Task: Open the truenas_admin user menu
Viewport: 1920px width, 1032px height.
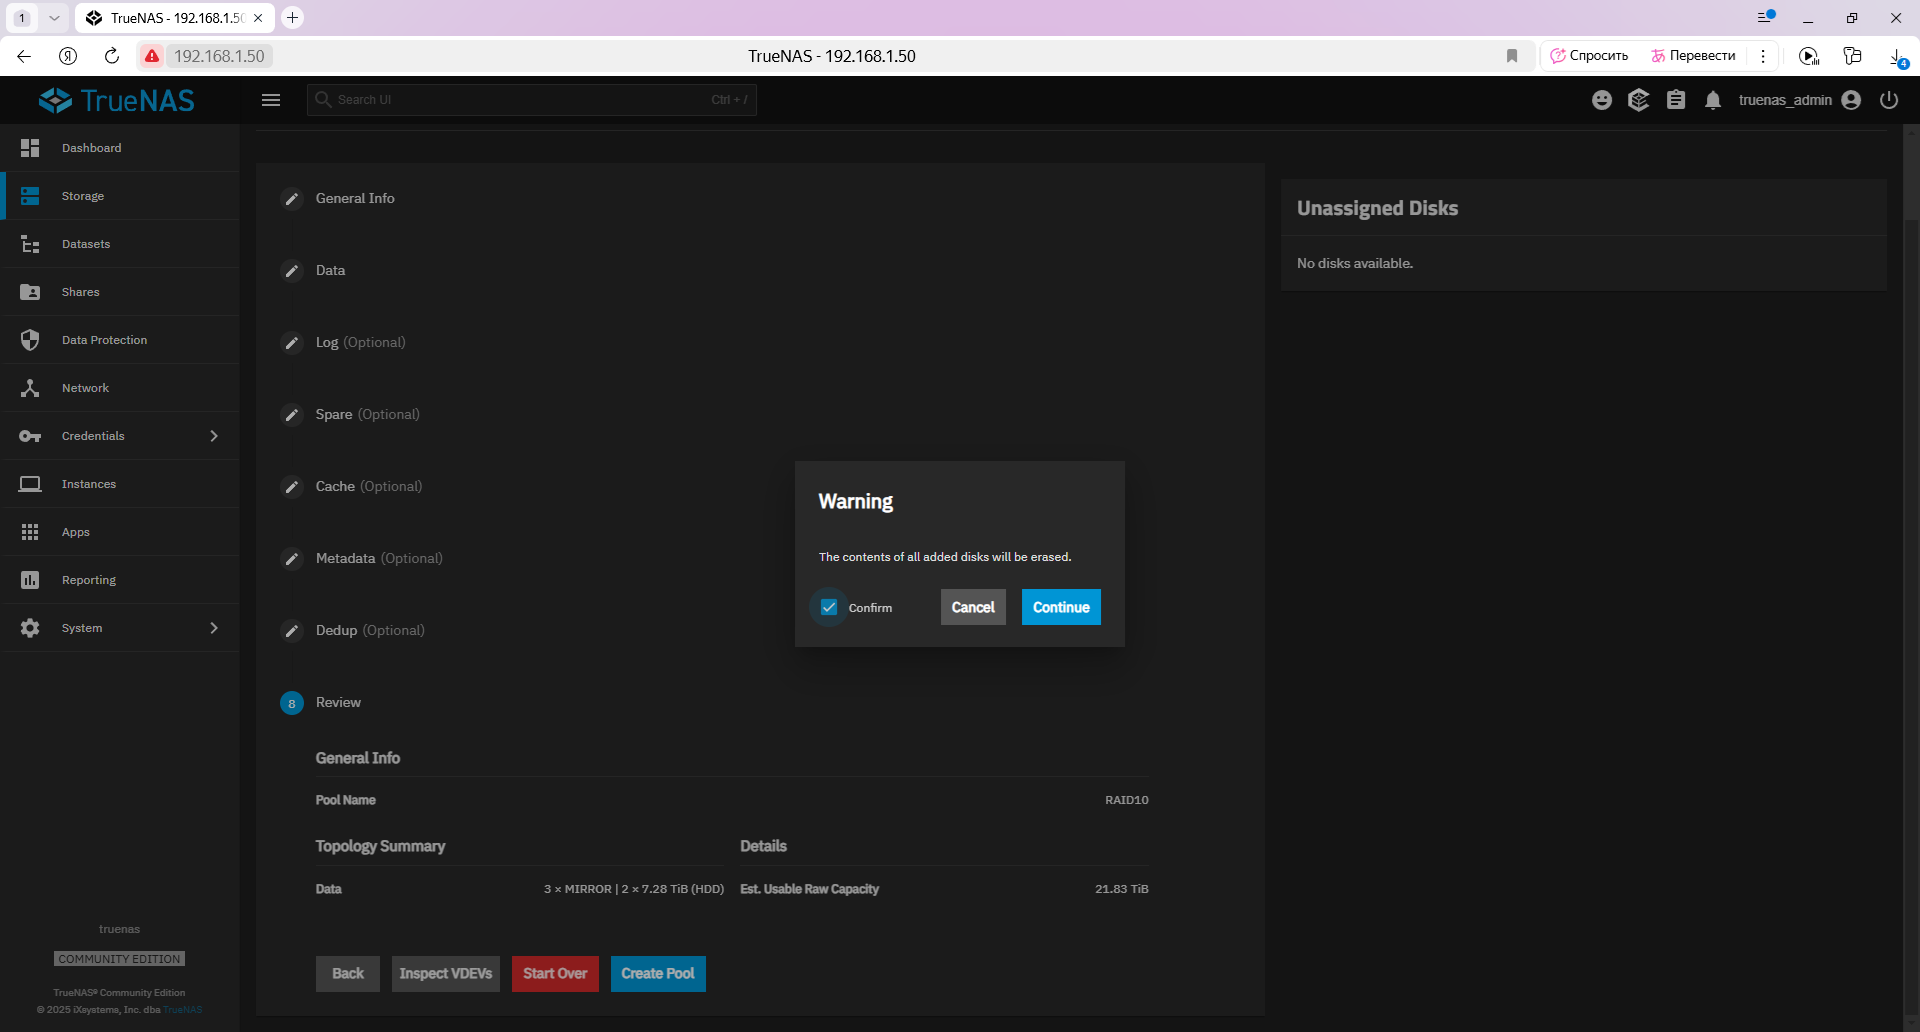Action: 1799,100
